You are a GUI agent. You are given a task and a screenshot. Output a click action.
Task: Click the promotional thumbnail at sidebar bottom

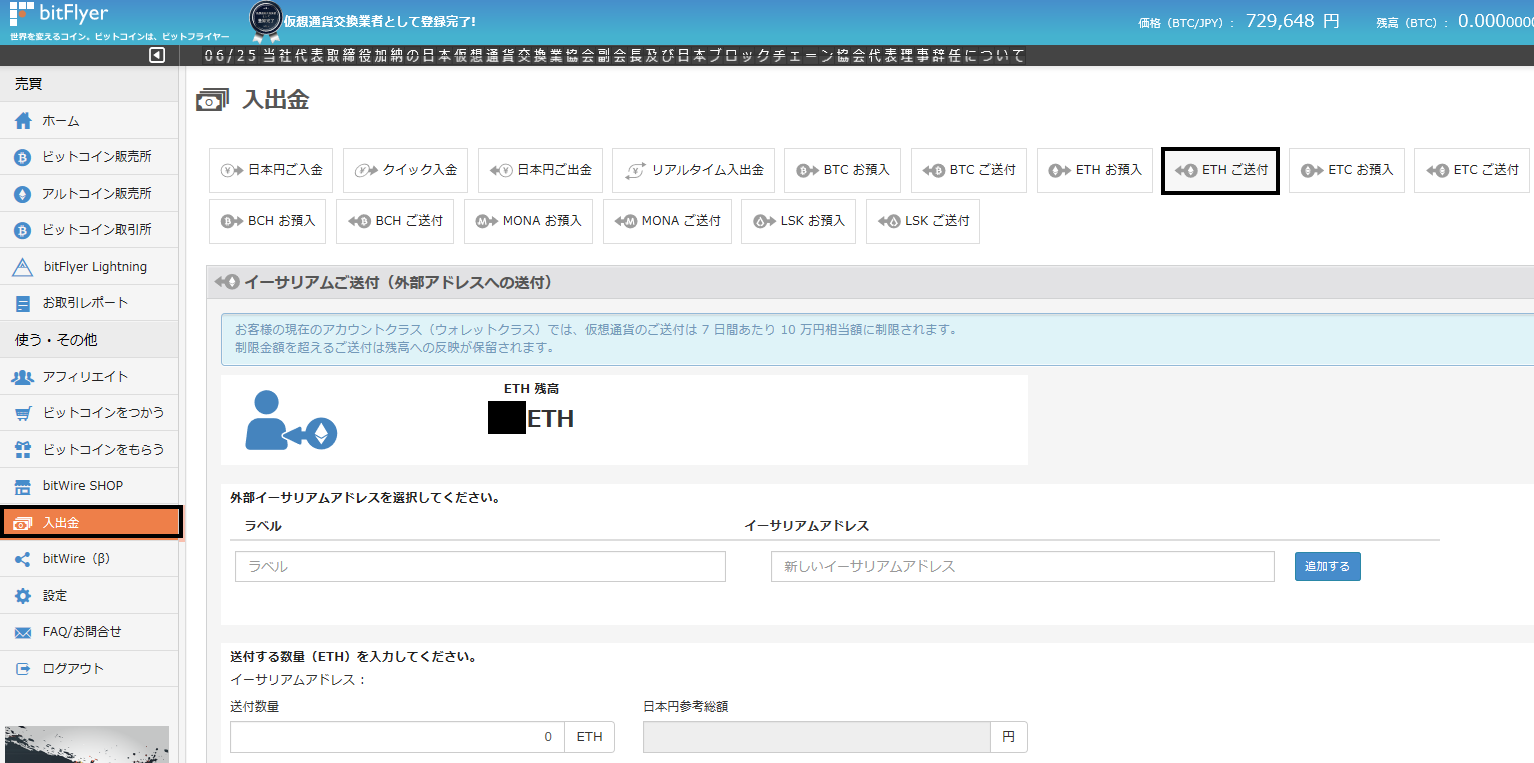tap(87, 744)
